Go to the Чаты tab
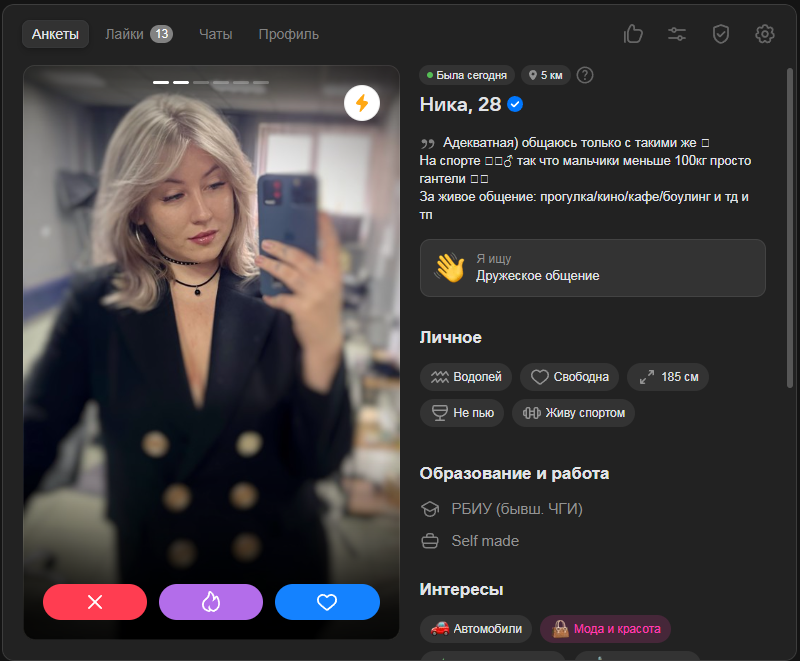Image resolution: width=800 pixels, height=661 pixels. [x=215, y=34]
